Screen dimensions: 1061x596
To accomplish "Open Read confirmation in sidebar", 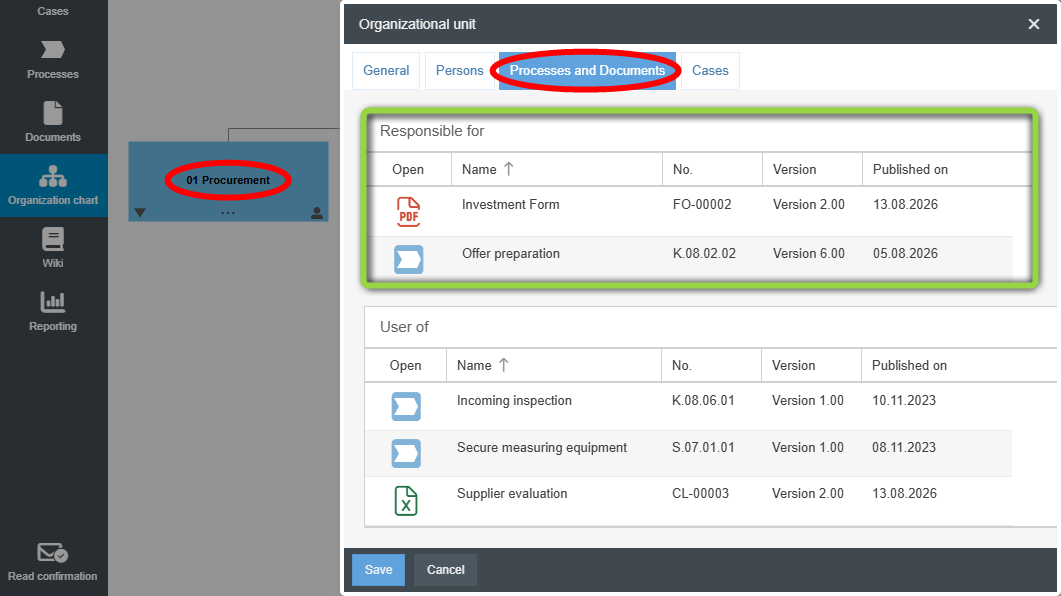I will [53, 562].
